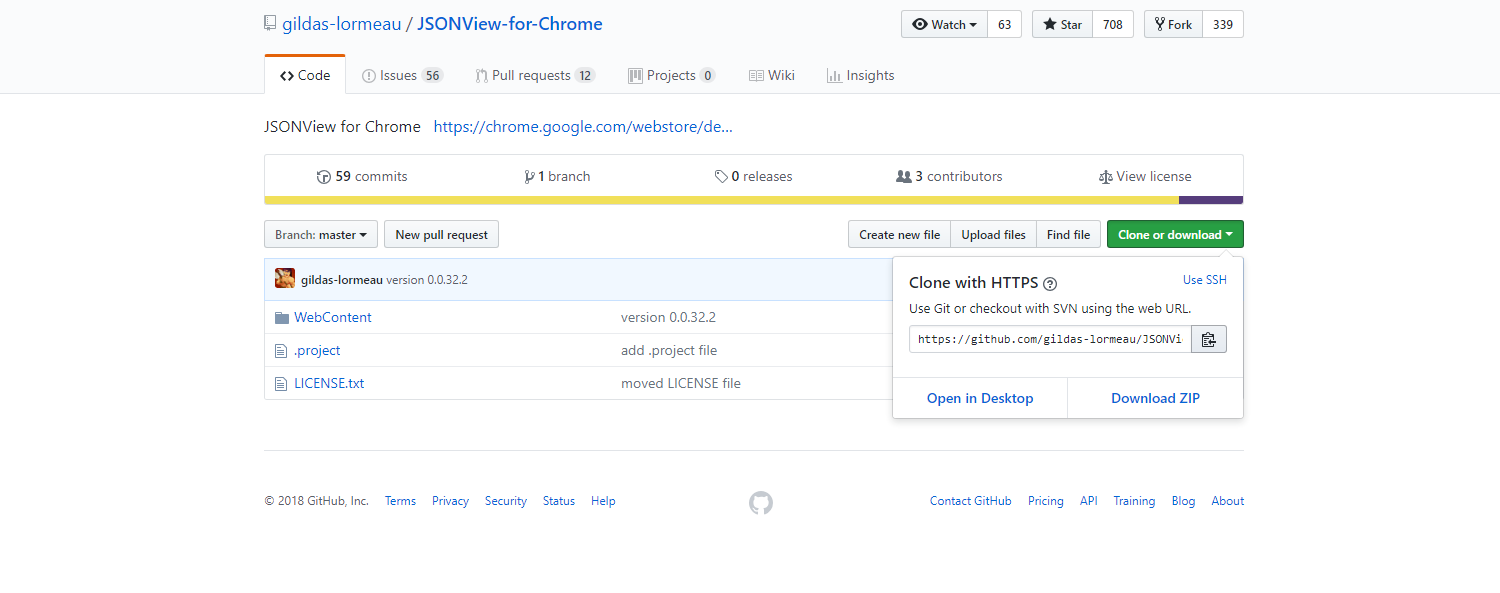This screenshot has height=593, width=1500.
Task: Click the WebContent folder icon
Action: coord(281,317)
